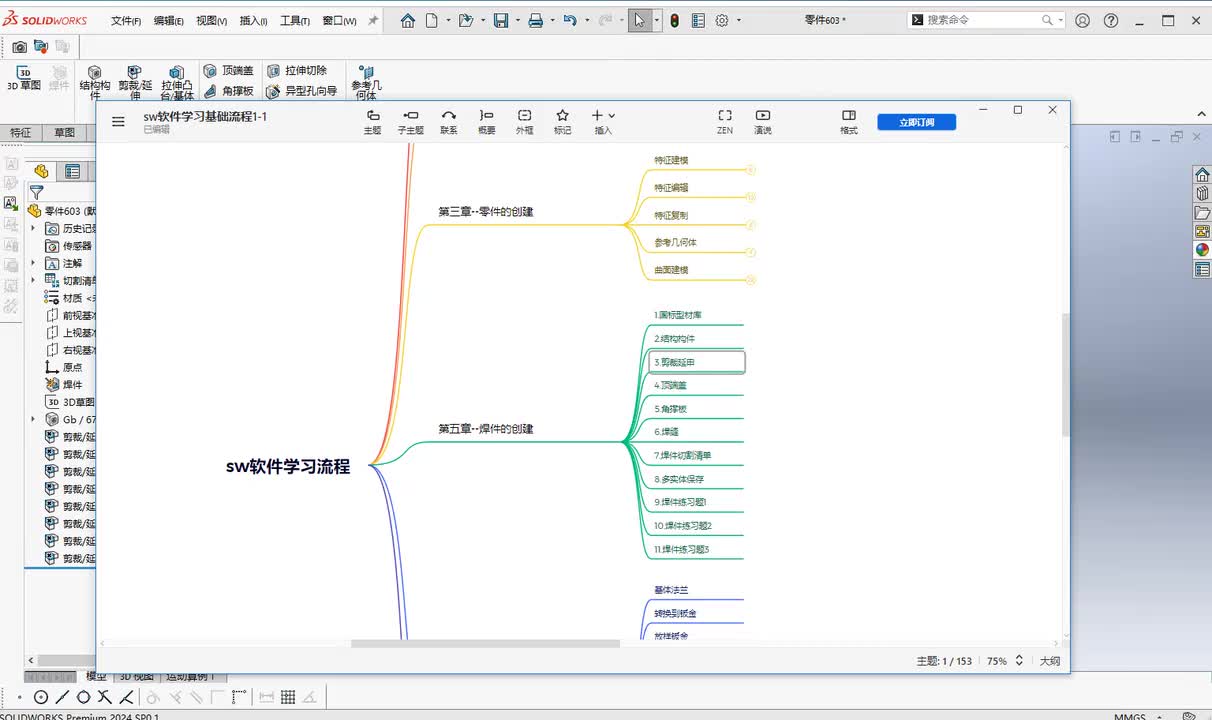The image size is (1212, 720).
Task: Select the 结构构件 structural member tool
Action: pyautogui.click(x=95, y=83)
